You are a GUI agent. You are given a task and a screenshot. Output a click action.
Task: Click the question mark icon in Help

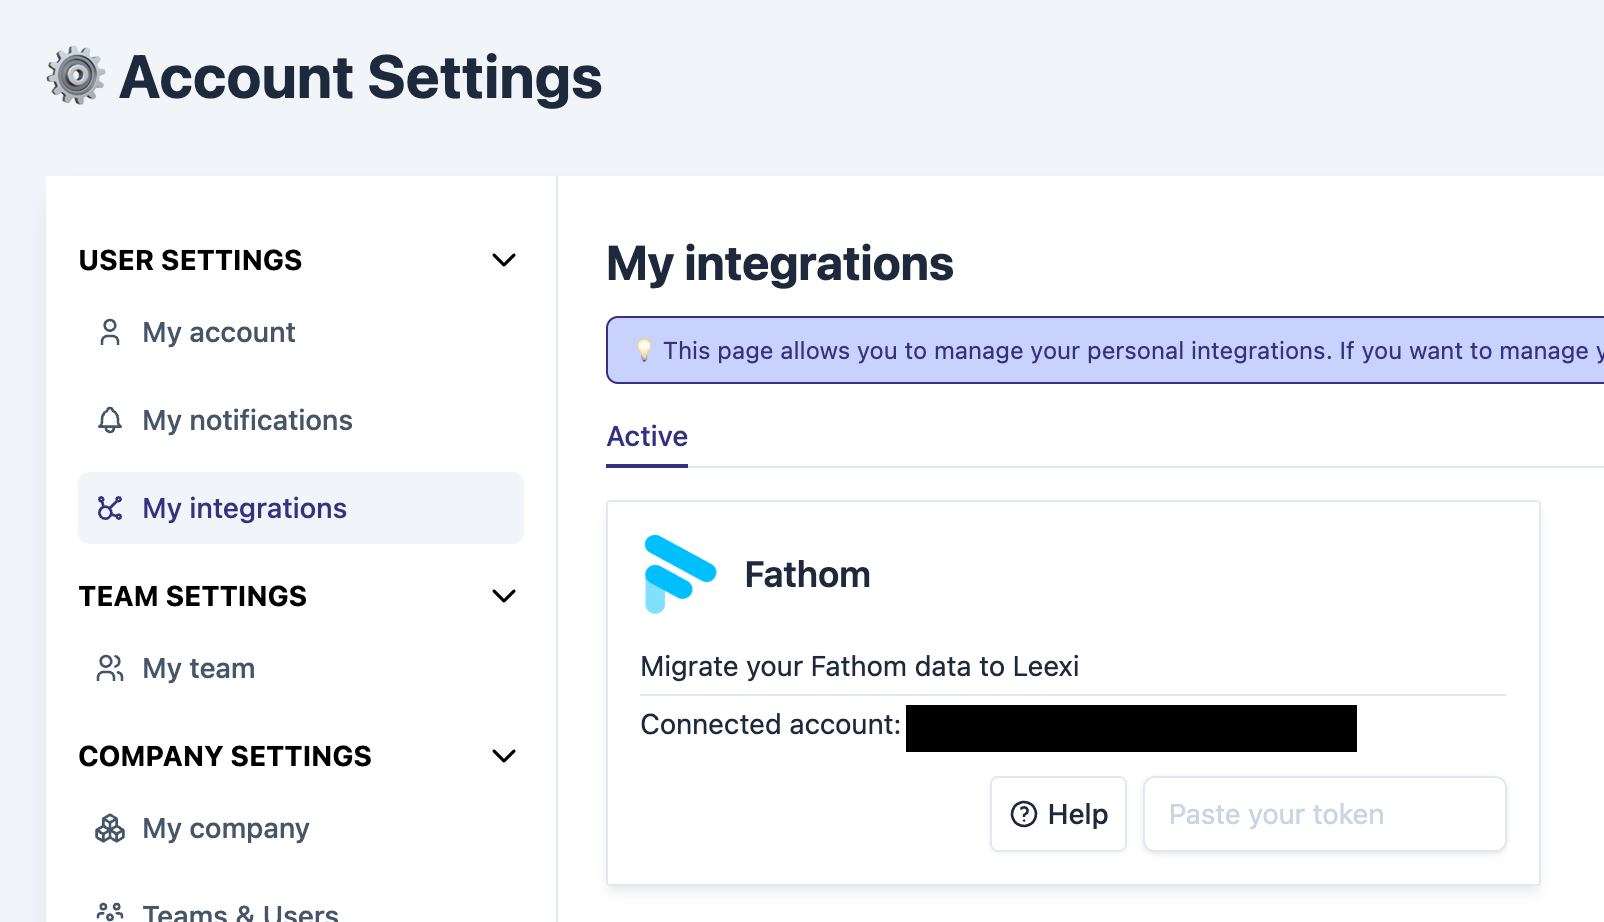[x=1024, y=814]
